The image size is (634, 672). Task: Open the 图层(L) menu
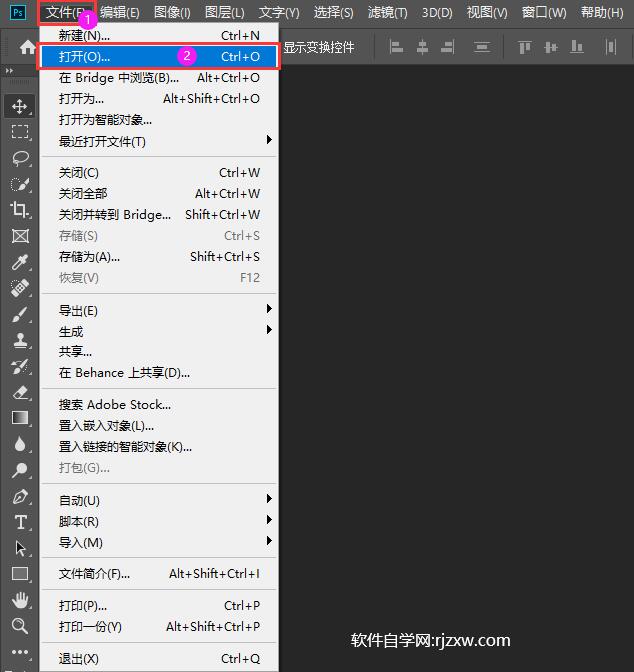[225, 13]
